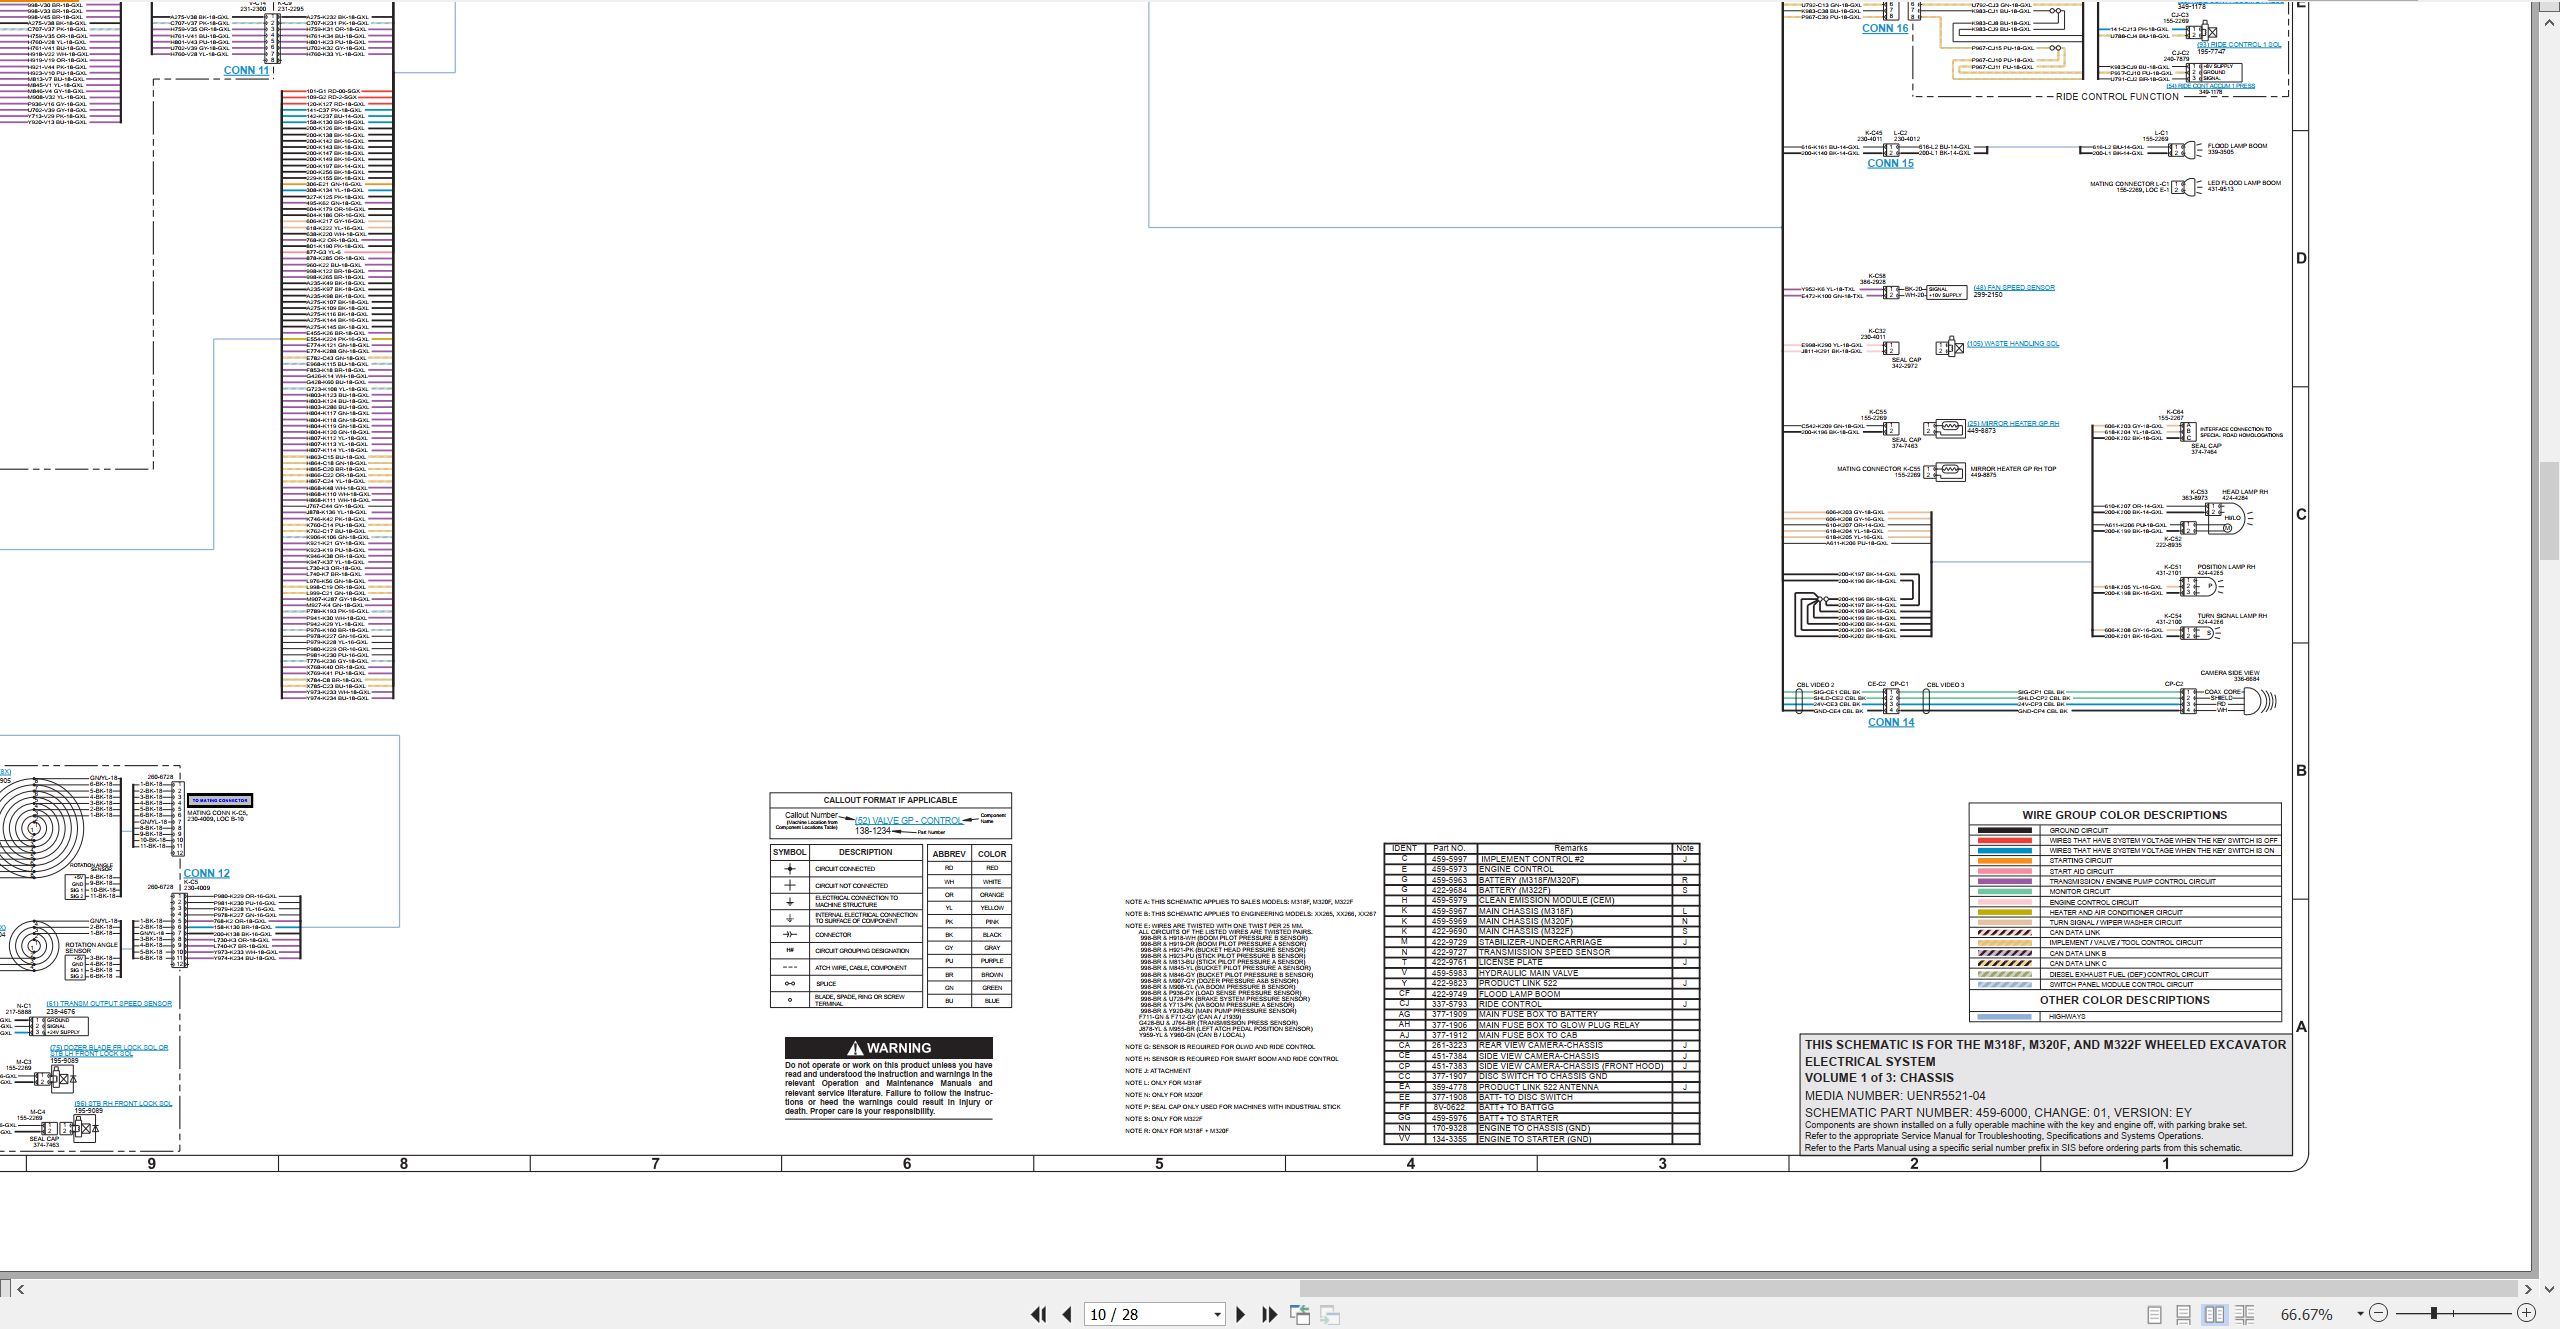2560x1329 pixels.
Task: Click the Starting Circuit orange swatch
Action: click(2003, 860)
